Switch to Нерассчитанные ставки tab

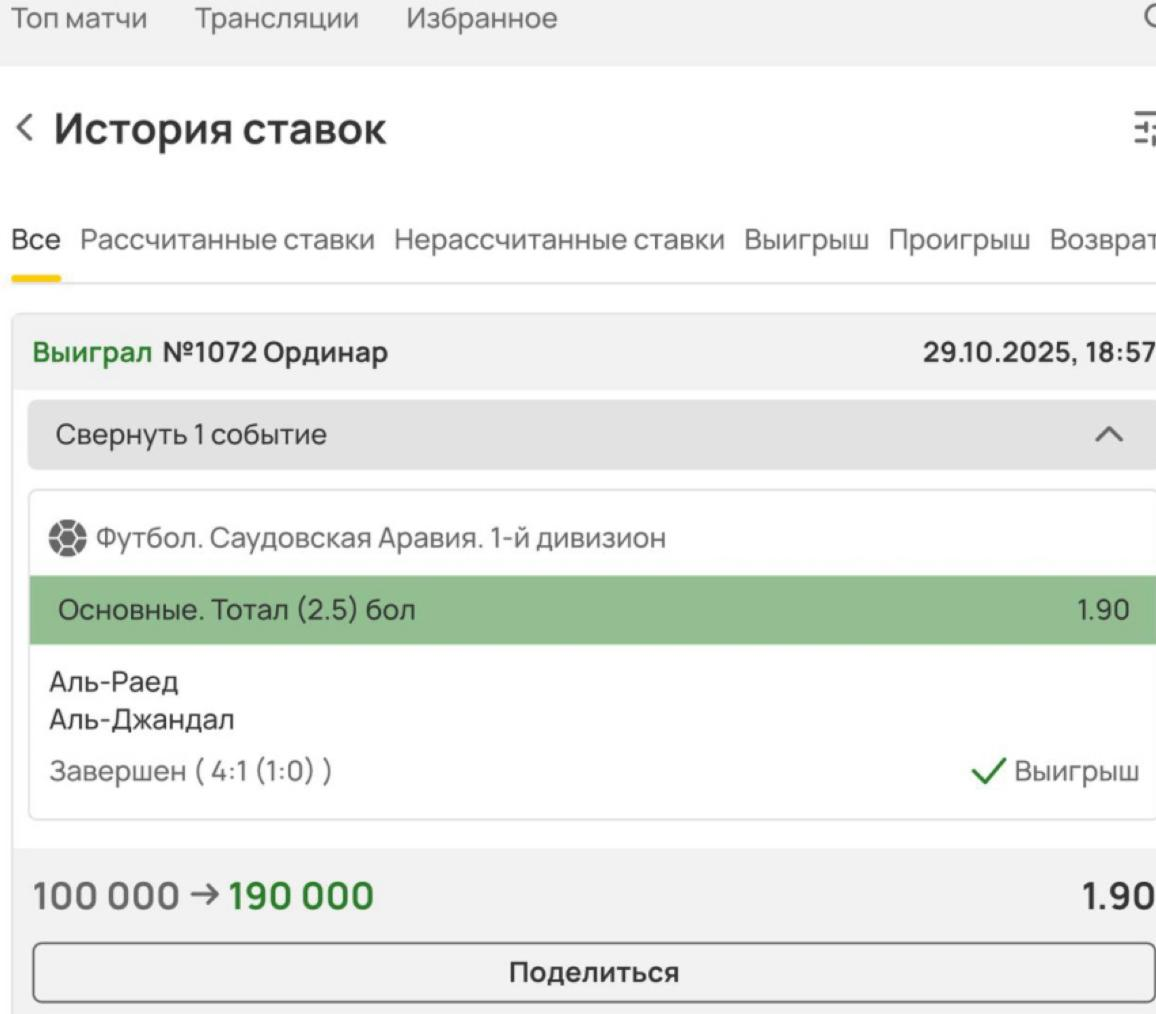coord(559,240)
